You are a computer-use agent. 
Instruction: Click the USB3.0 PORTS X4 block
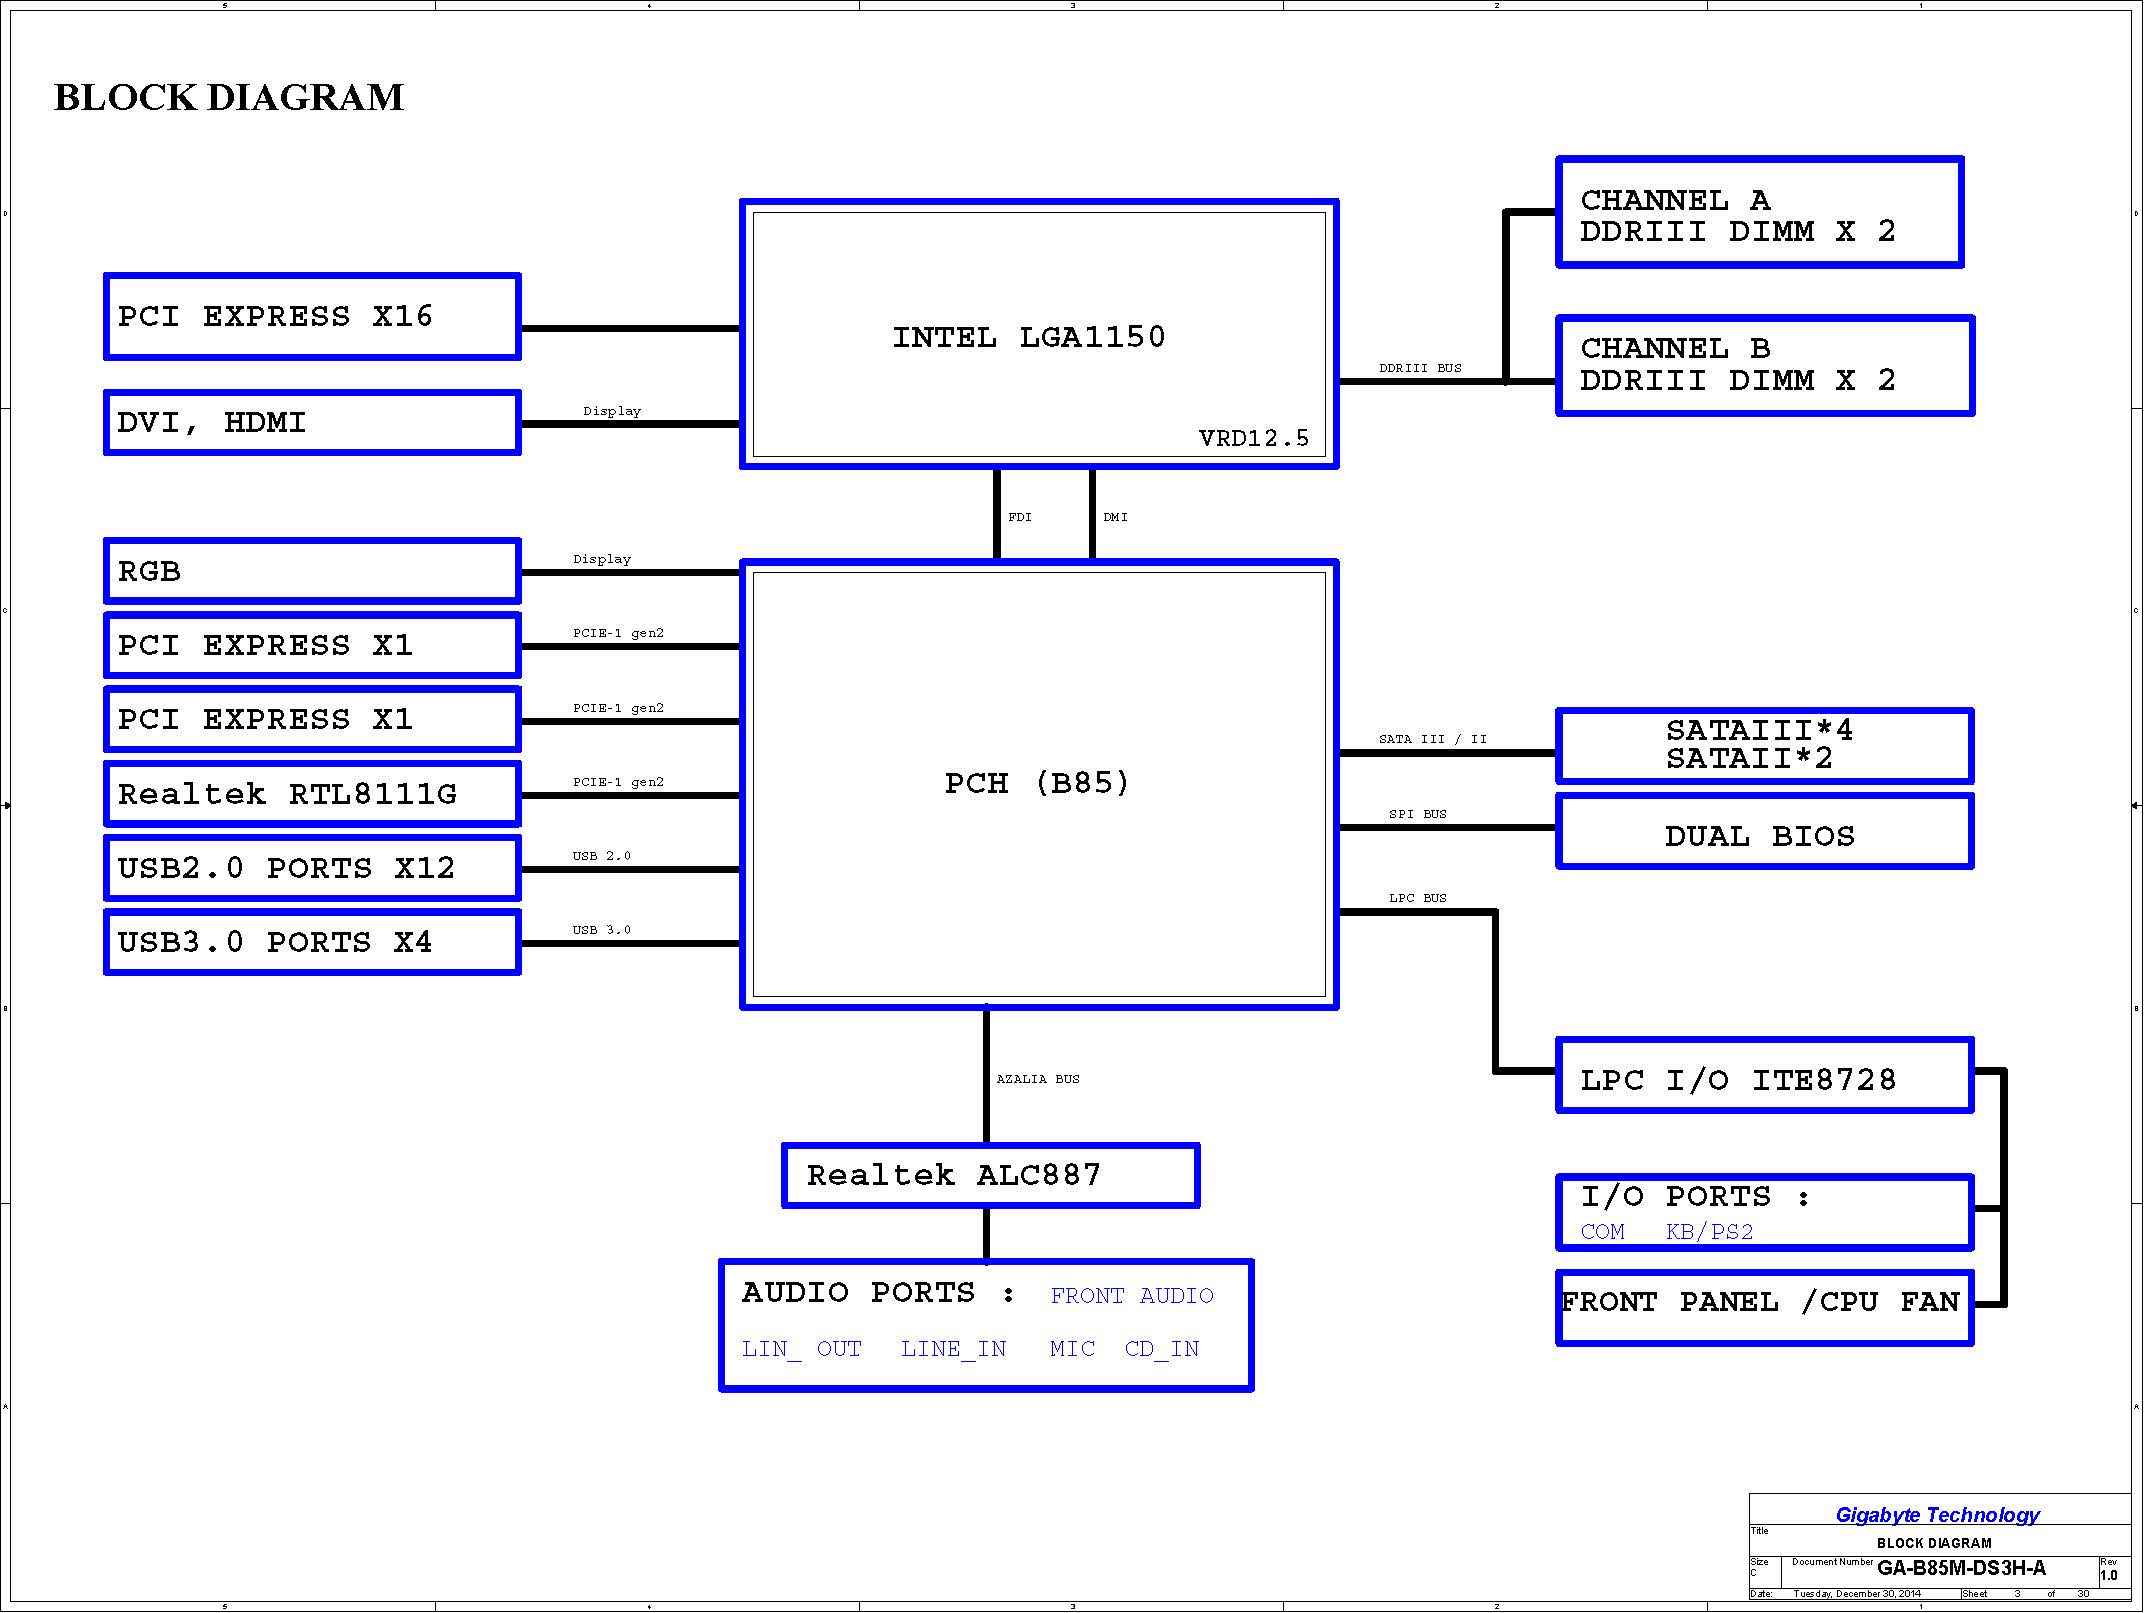click(x=312, y=942)
